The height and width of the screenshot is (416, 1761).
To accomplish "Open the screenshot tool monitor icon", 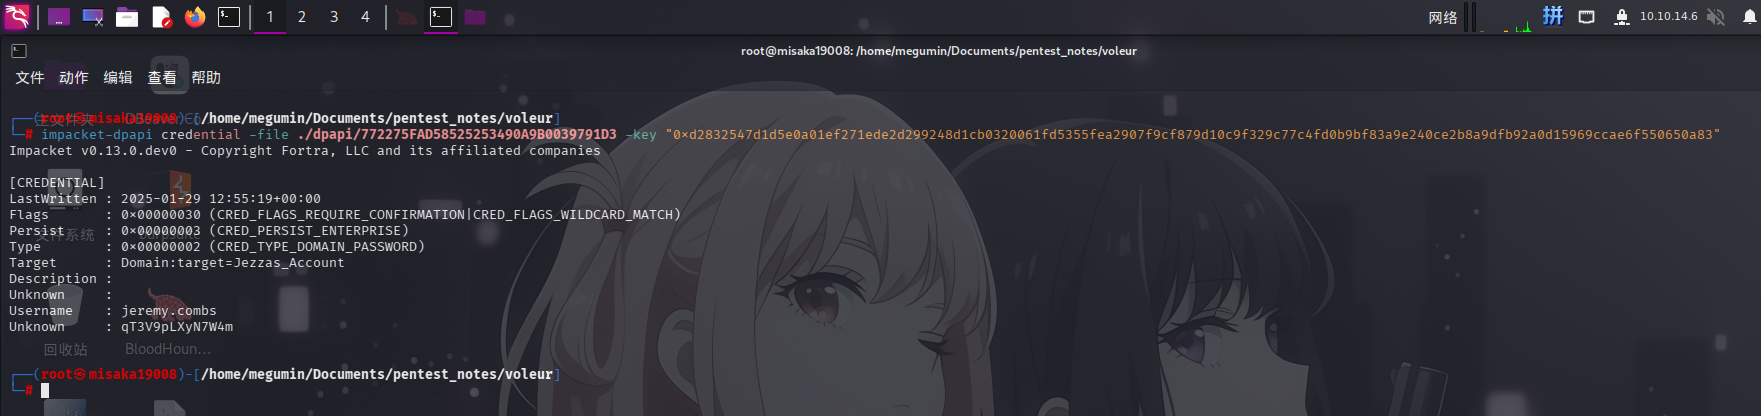I will [93, 17].
